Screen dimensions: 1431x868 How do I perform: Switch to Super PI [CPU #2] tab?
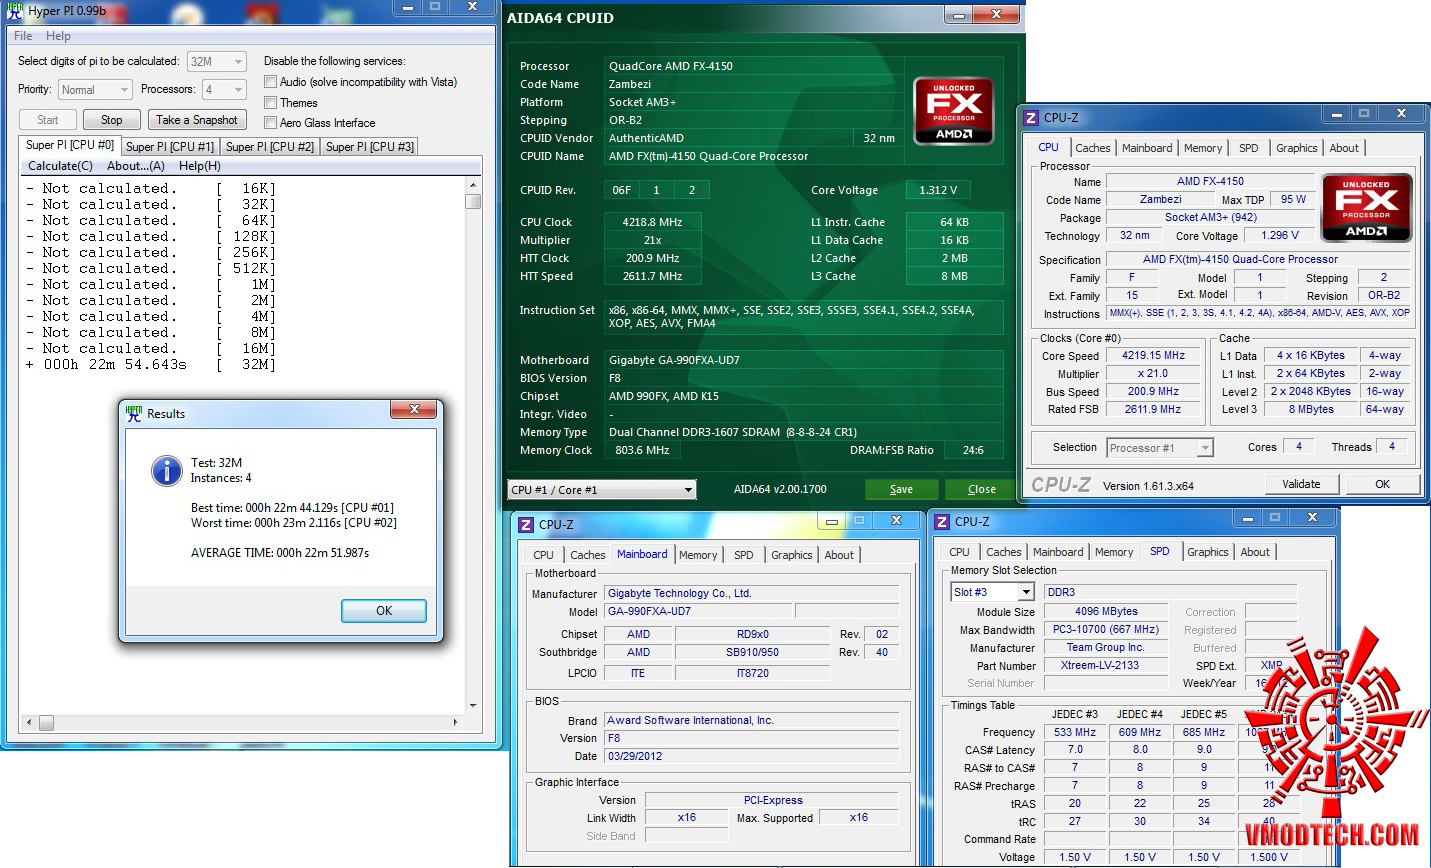tap(269, 147)
